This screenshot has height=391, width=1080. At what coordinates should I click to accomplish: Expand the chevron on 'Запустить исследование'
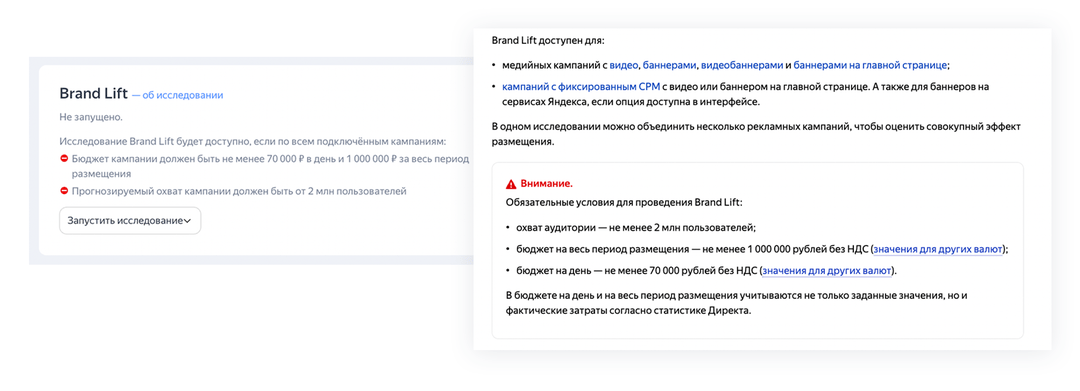187,221
